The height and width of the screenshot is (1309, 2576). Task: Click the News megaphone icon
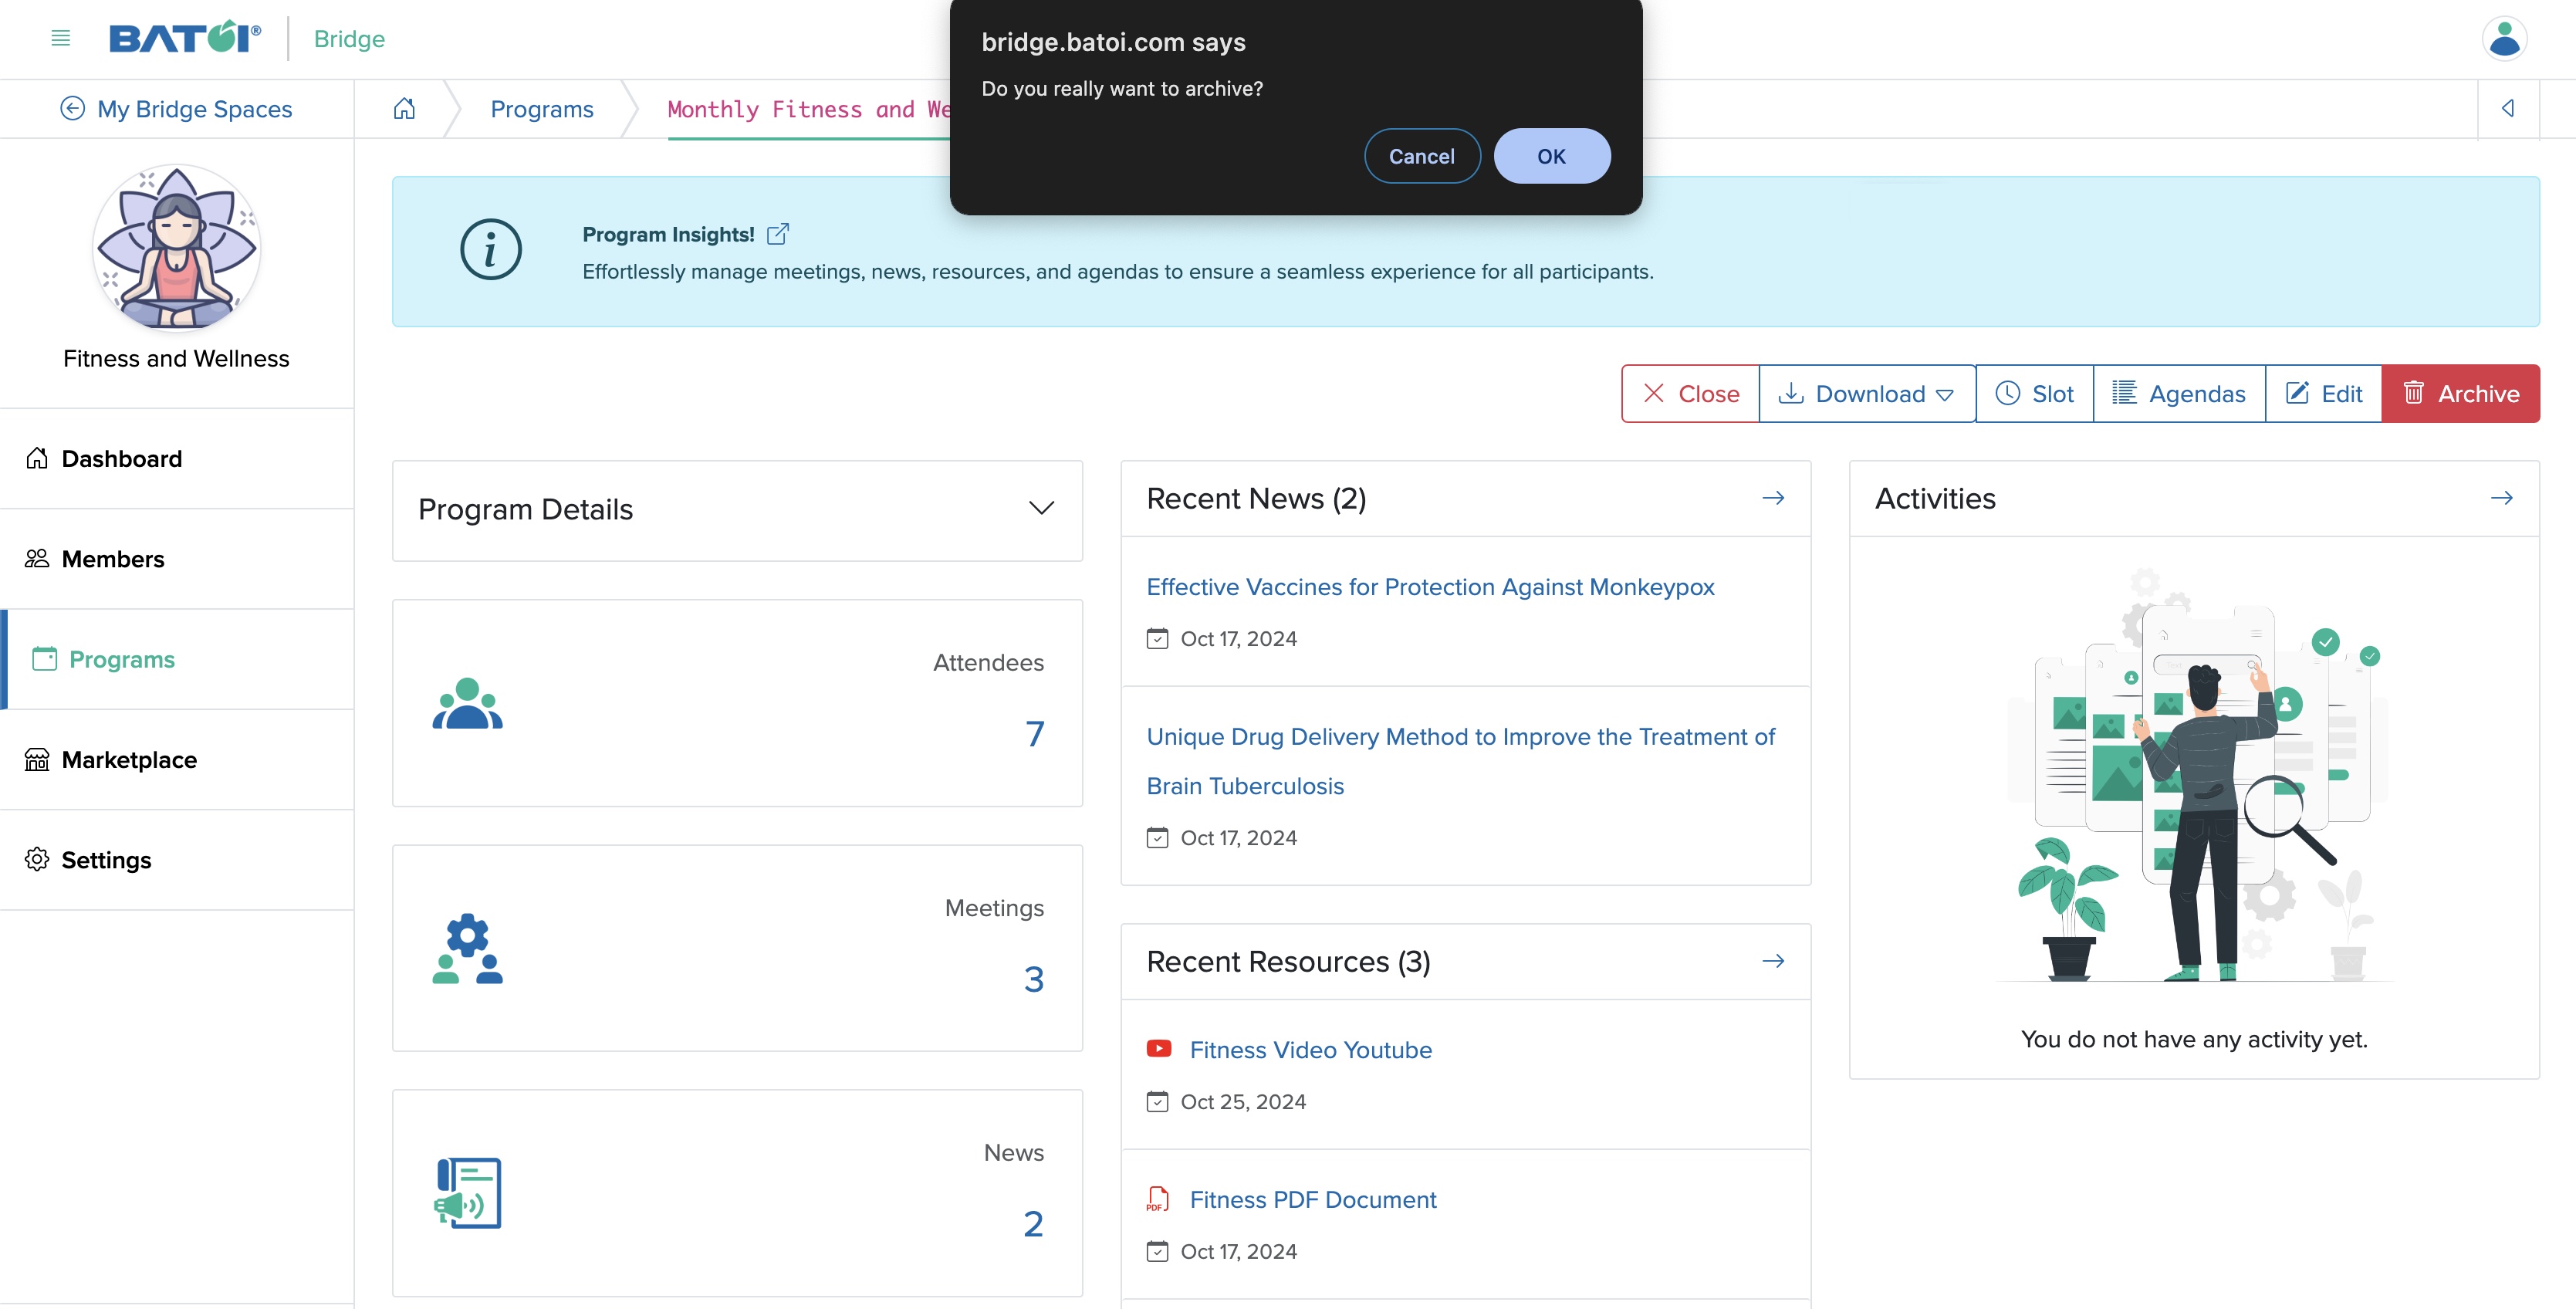467,1193
